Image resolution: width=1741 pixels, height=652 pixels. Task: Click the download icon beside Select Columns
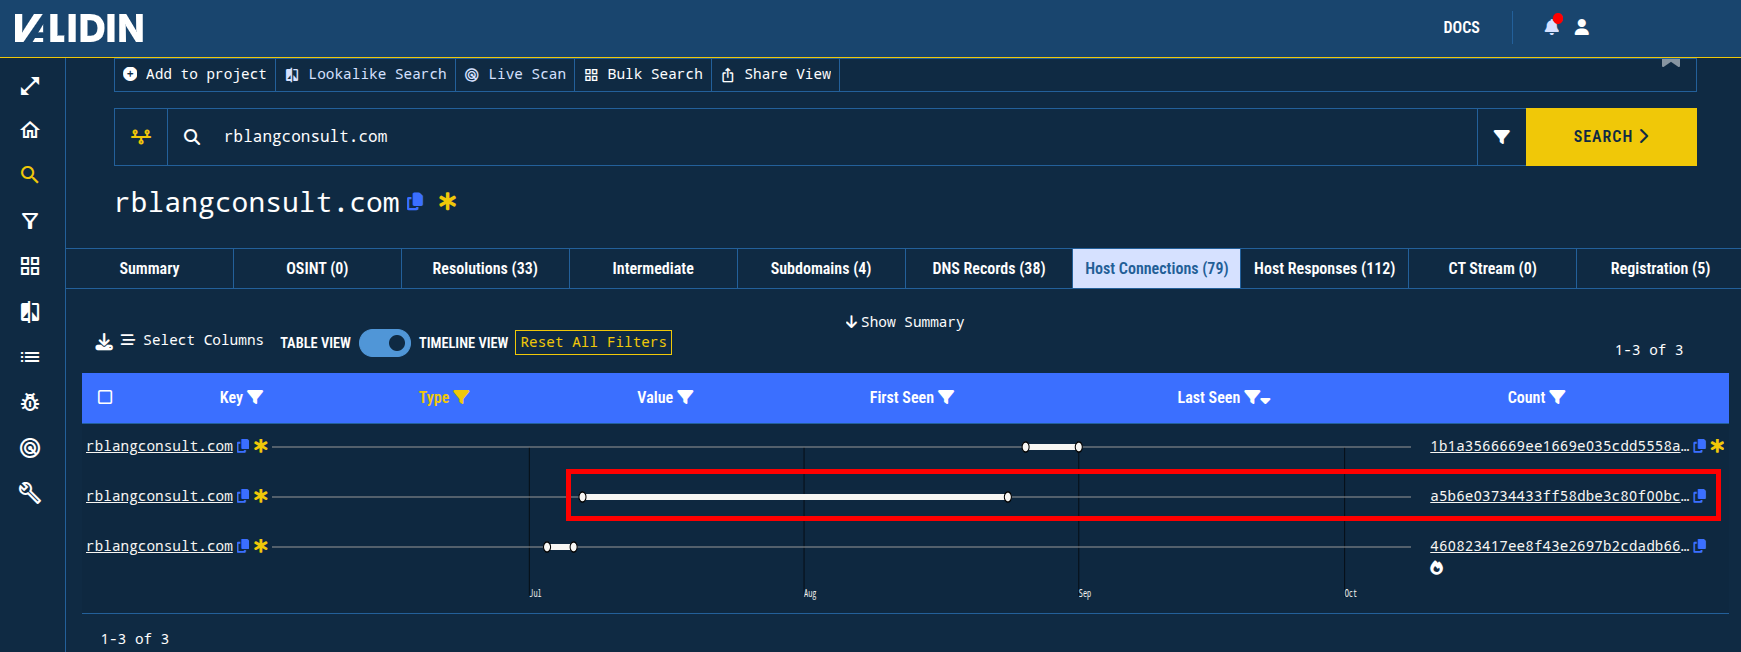click(x=104, y=342)
